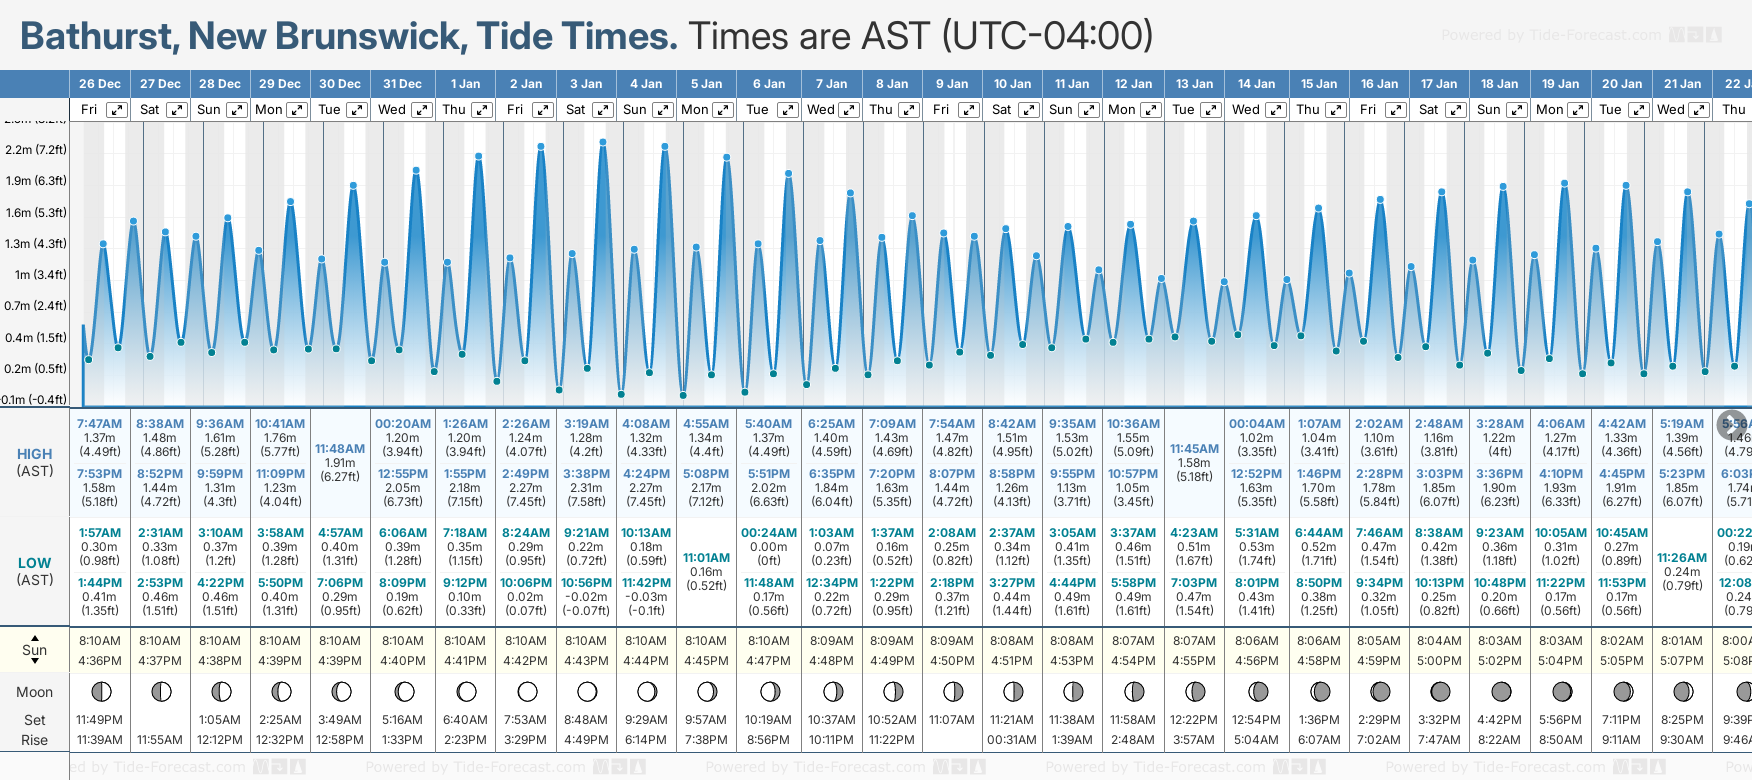The image size is (1752, 780).
Task: Click expand icon beside Tue 30 Dec
Action: tap(357, 110)
